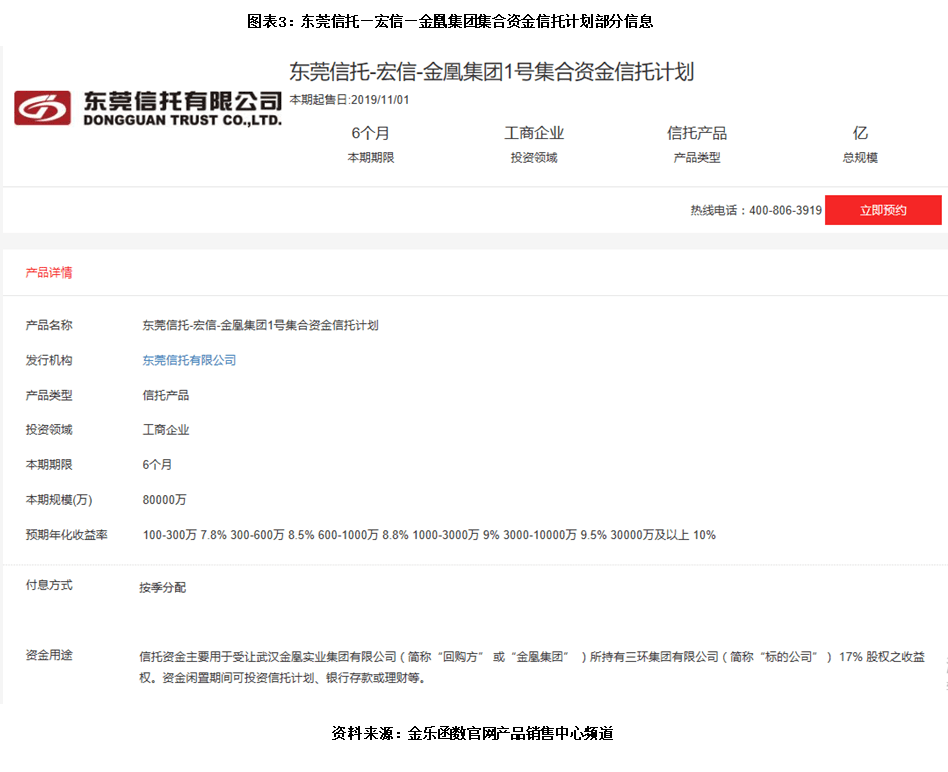Click the 投资领域 caption under 工商企业 in header

point(534,158)
